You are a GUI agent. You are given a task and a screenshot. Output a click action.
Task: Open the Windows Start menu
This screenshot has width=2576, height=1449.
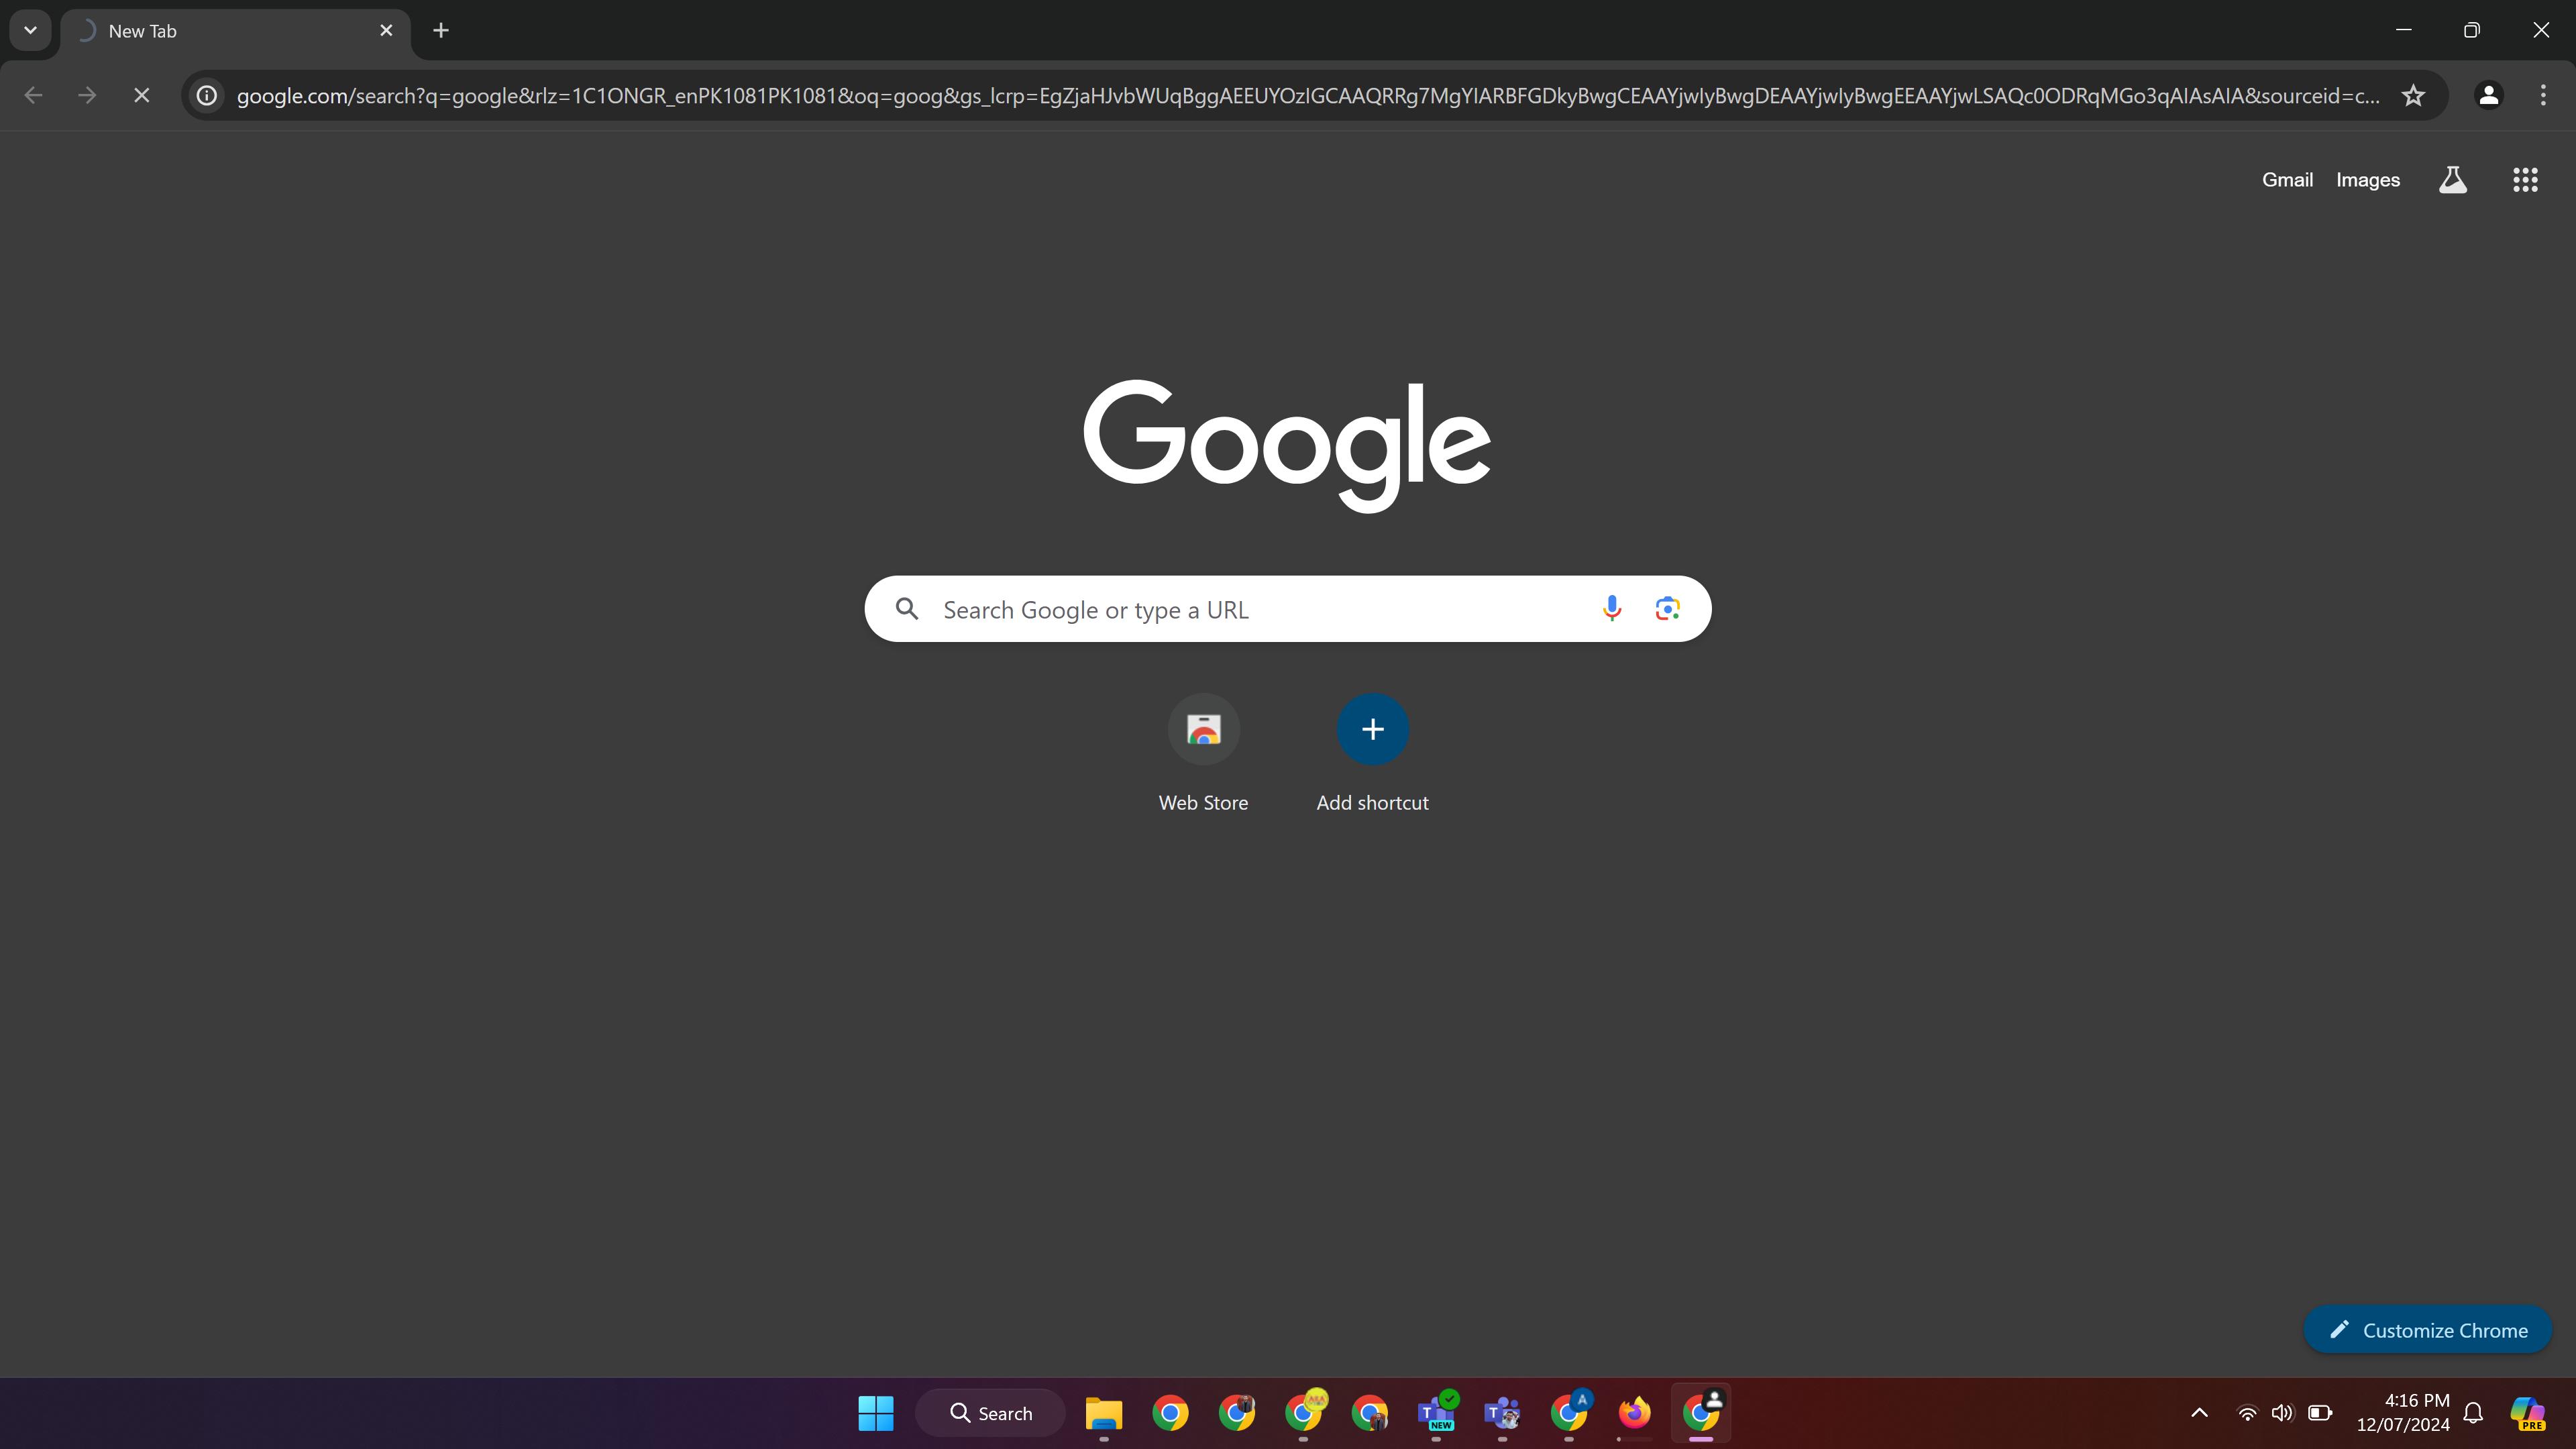click(x=876, y=1413)
